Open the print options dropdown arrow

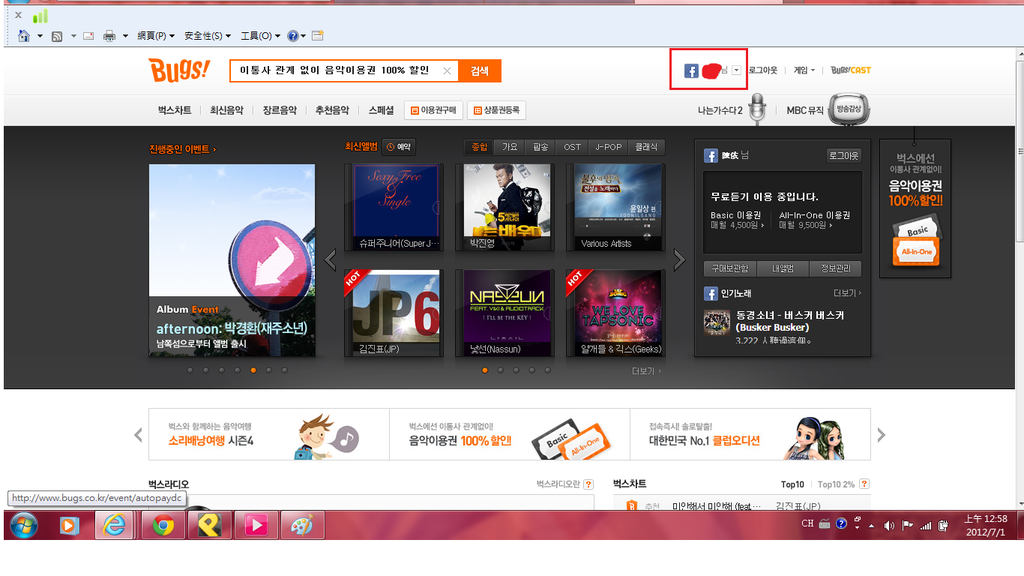125,37
